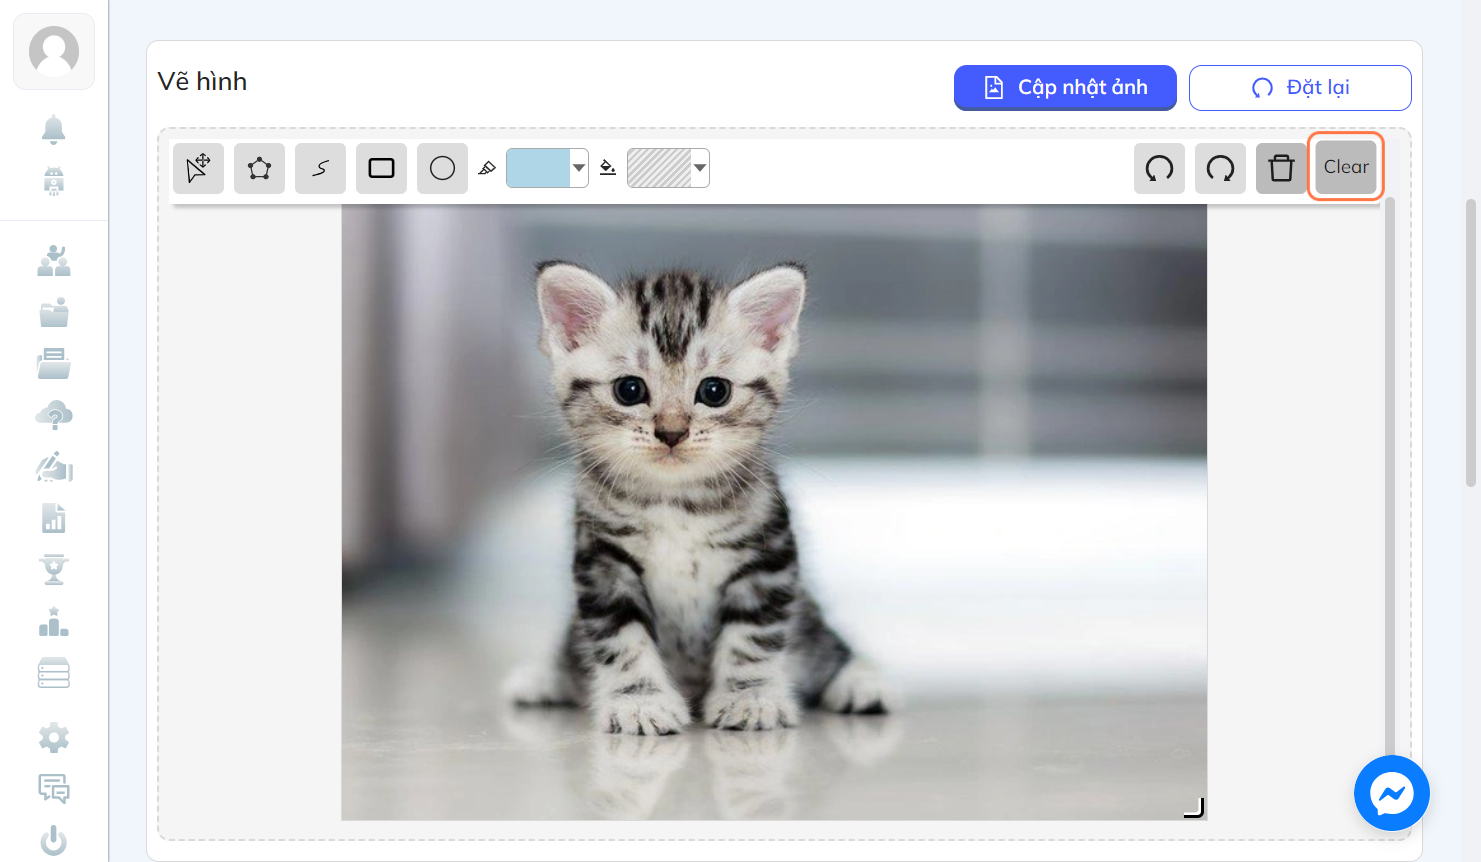The height and width of the screenshot is (862, 1481).
Task: Open settings gear in sidebar
Action: 54,738
